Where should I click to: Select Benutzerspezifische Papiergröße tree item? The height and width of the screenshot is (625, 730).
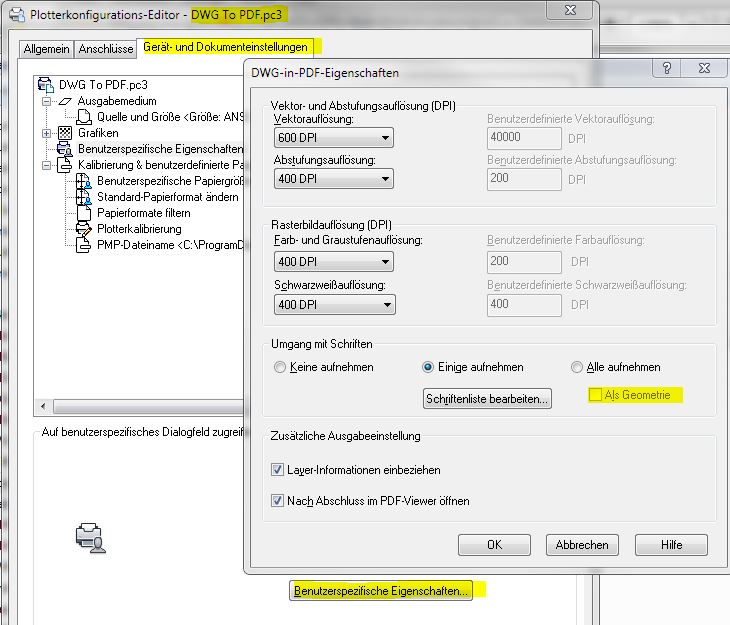point(170,181)
